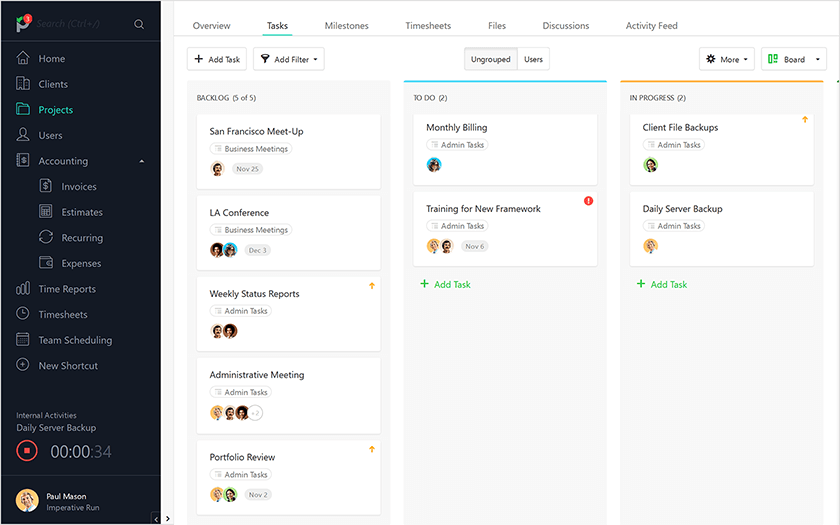The width and height of the screenshot is (840, 525).
Task: Click the TO DO column header
Action: (430, 98)
